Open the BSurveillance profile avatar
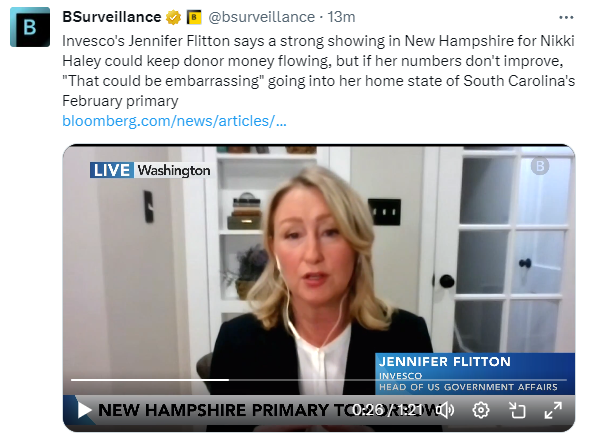Image resolution: width=590 pixels, height=435 pixels. (x=30, y=27)
